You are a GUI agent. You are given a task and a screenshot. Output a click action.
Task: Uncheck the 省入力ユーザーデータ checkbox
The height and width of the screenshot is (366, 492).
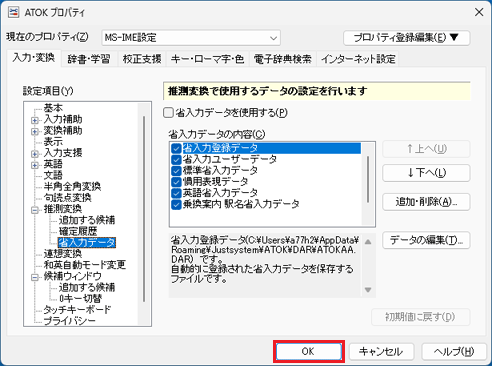coord(176,159)
